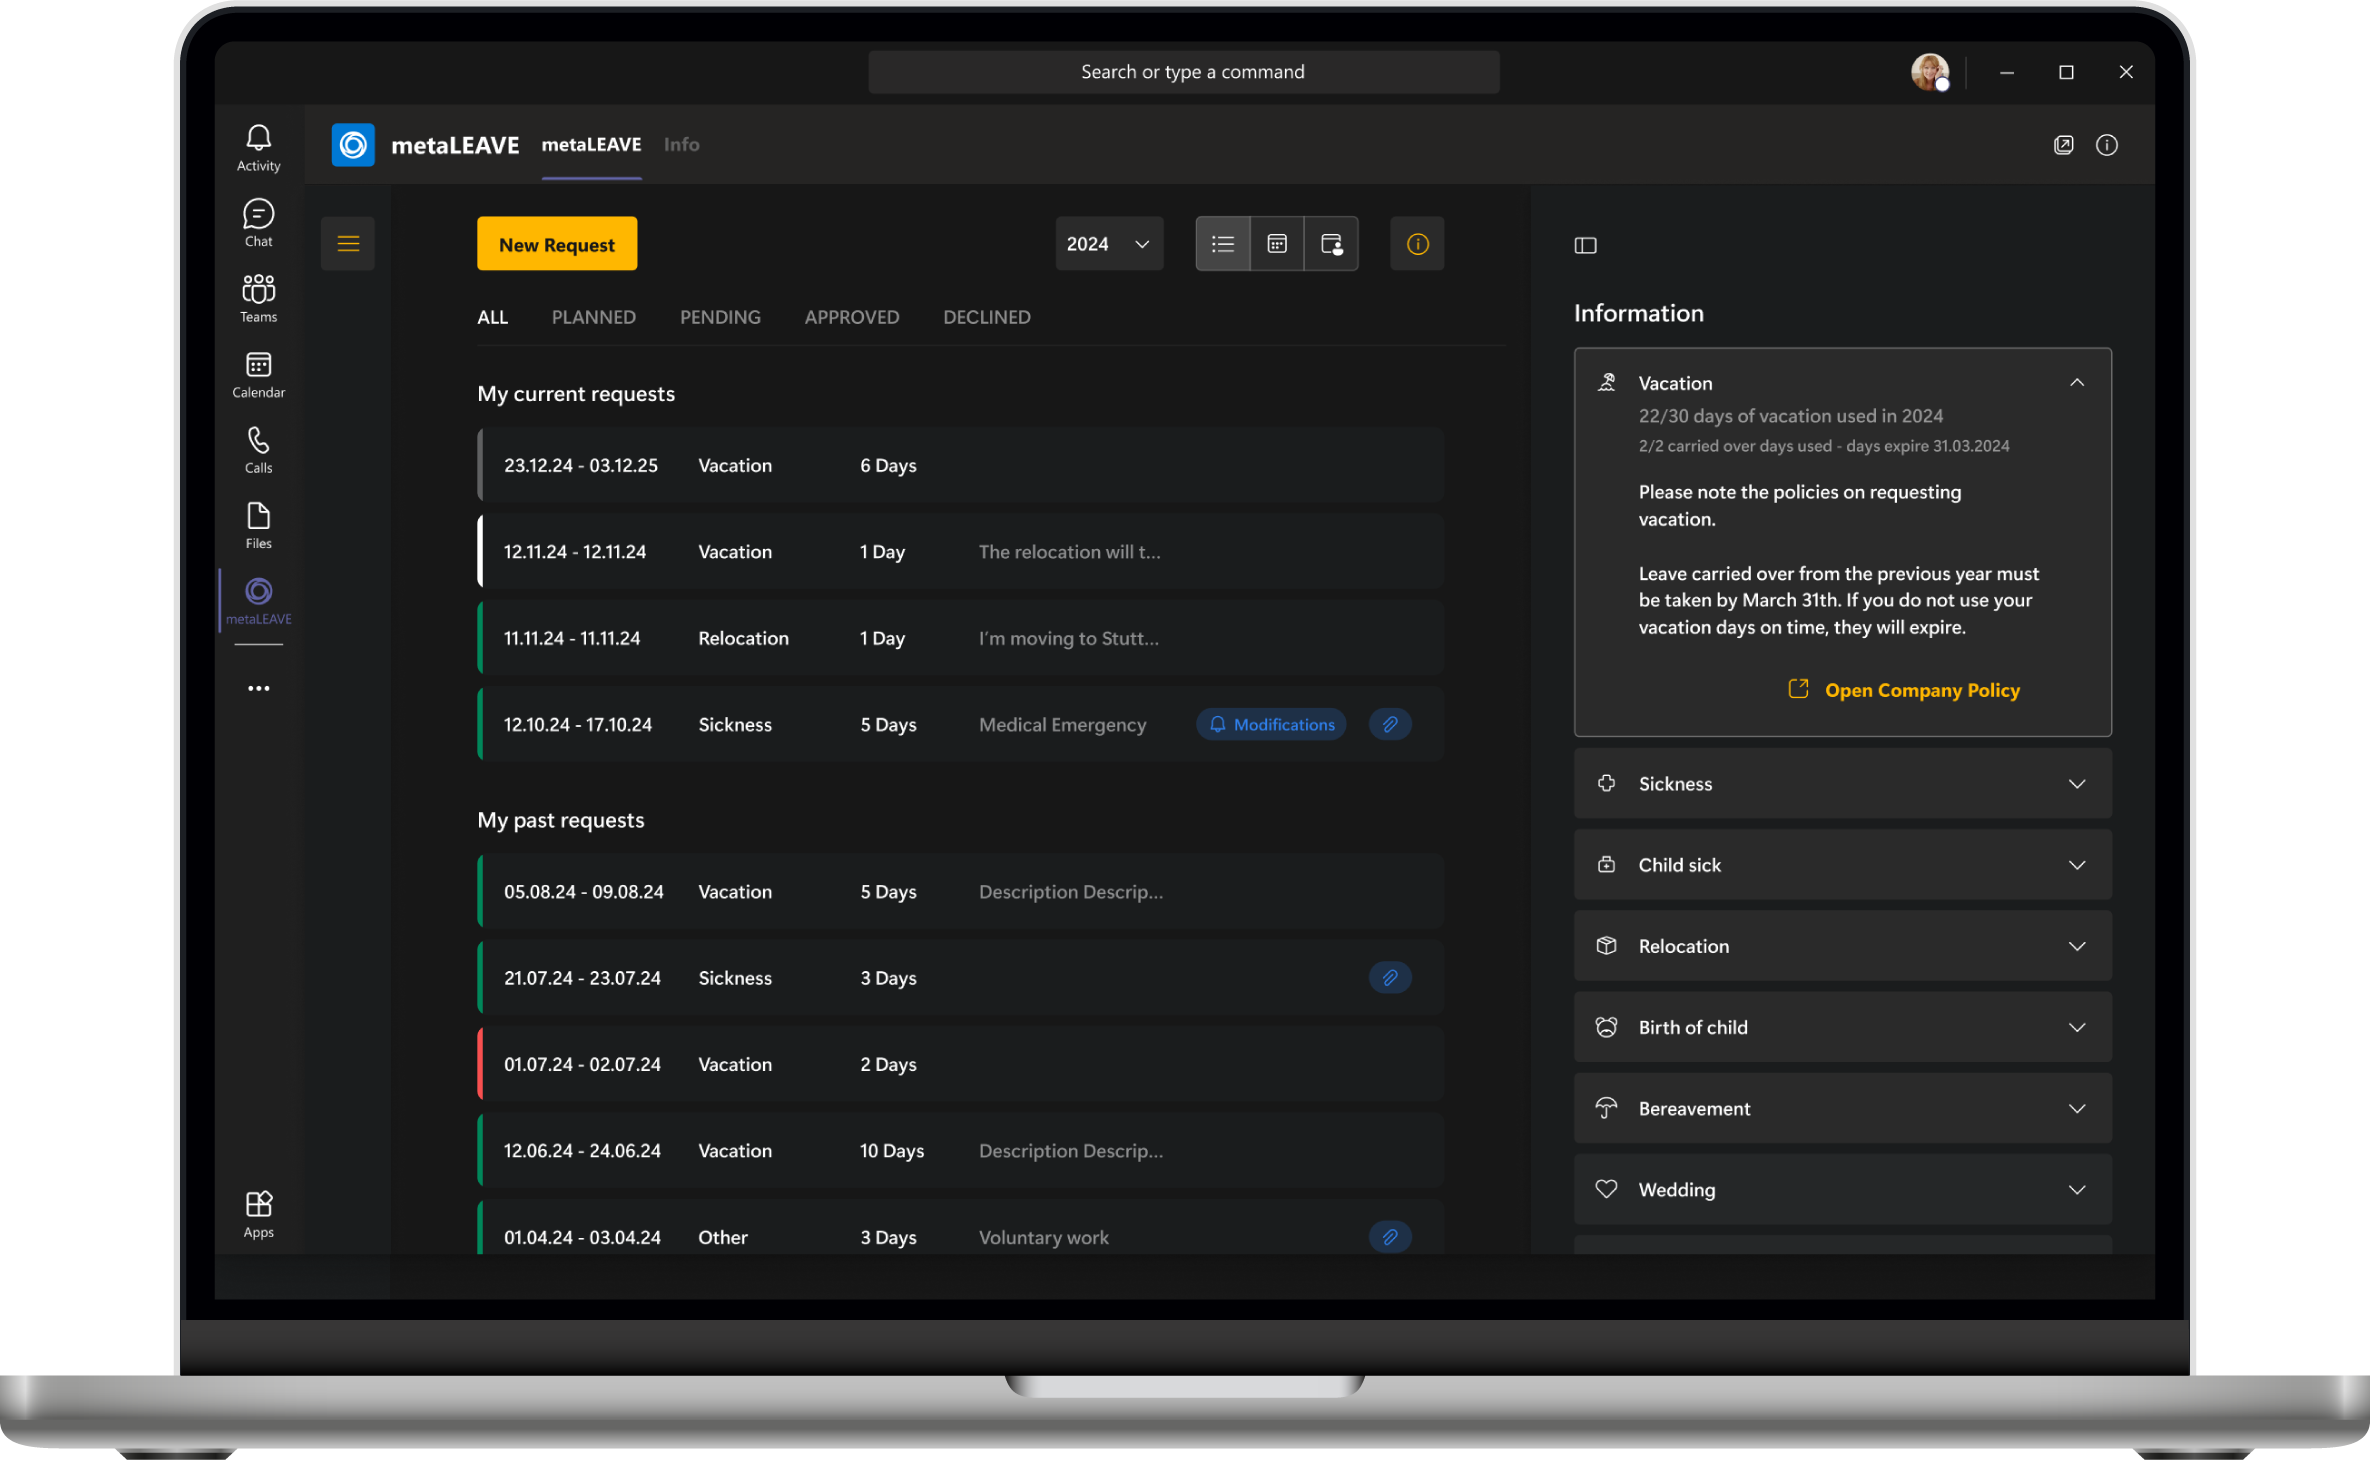Open the 05.08.24 - 09.08.24 Vacation request
The image size is (2370, 1460).
click(960, 891)
